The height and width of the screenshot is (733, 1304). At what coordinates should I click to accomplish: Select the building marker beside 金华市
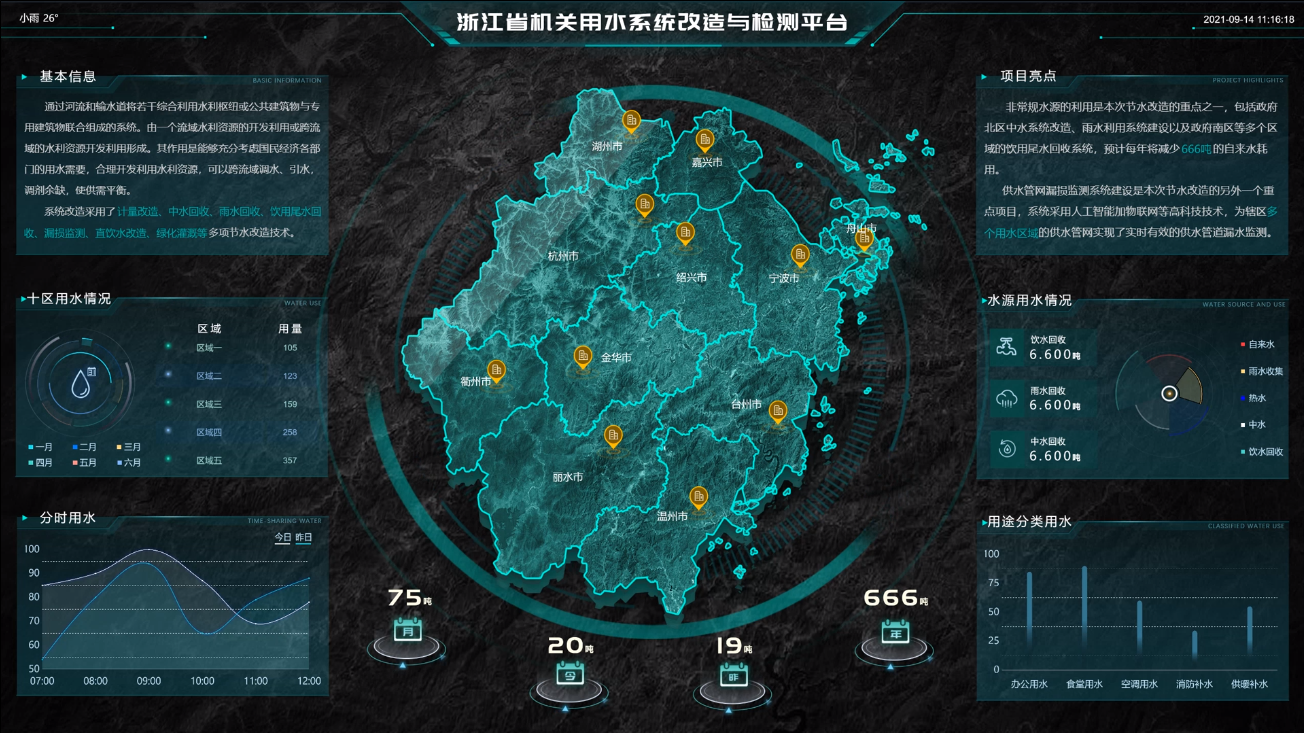click(583, 357)
